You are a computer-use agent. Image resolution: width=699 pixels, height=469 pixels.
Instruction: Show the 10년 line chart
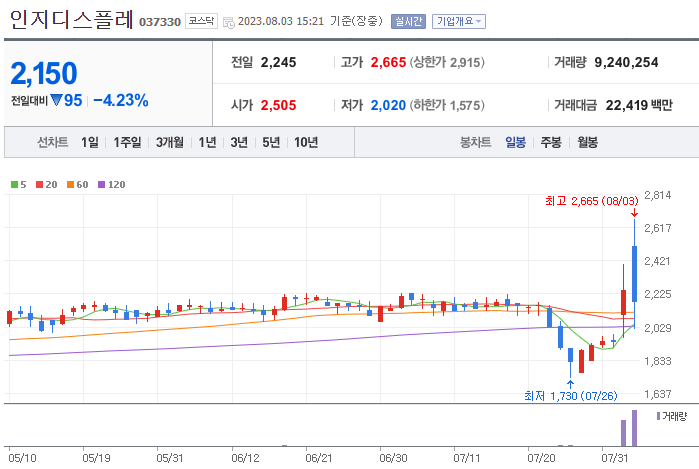pos(306,142)
